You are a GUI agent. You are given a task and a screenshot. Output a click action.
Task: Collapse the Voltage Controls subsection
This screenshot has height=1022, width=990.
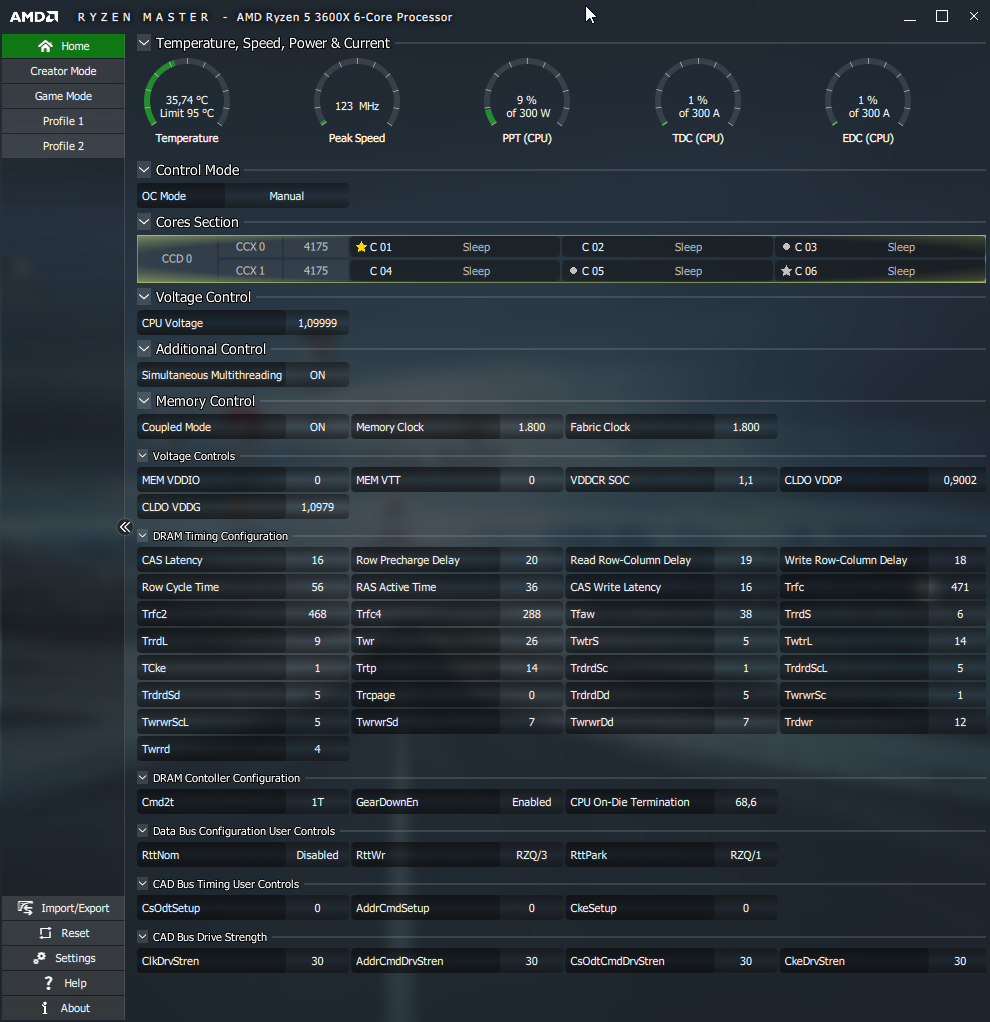[143, 456]
